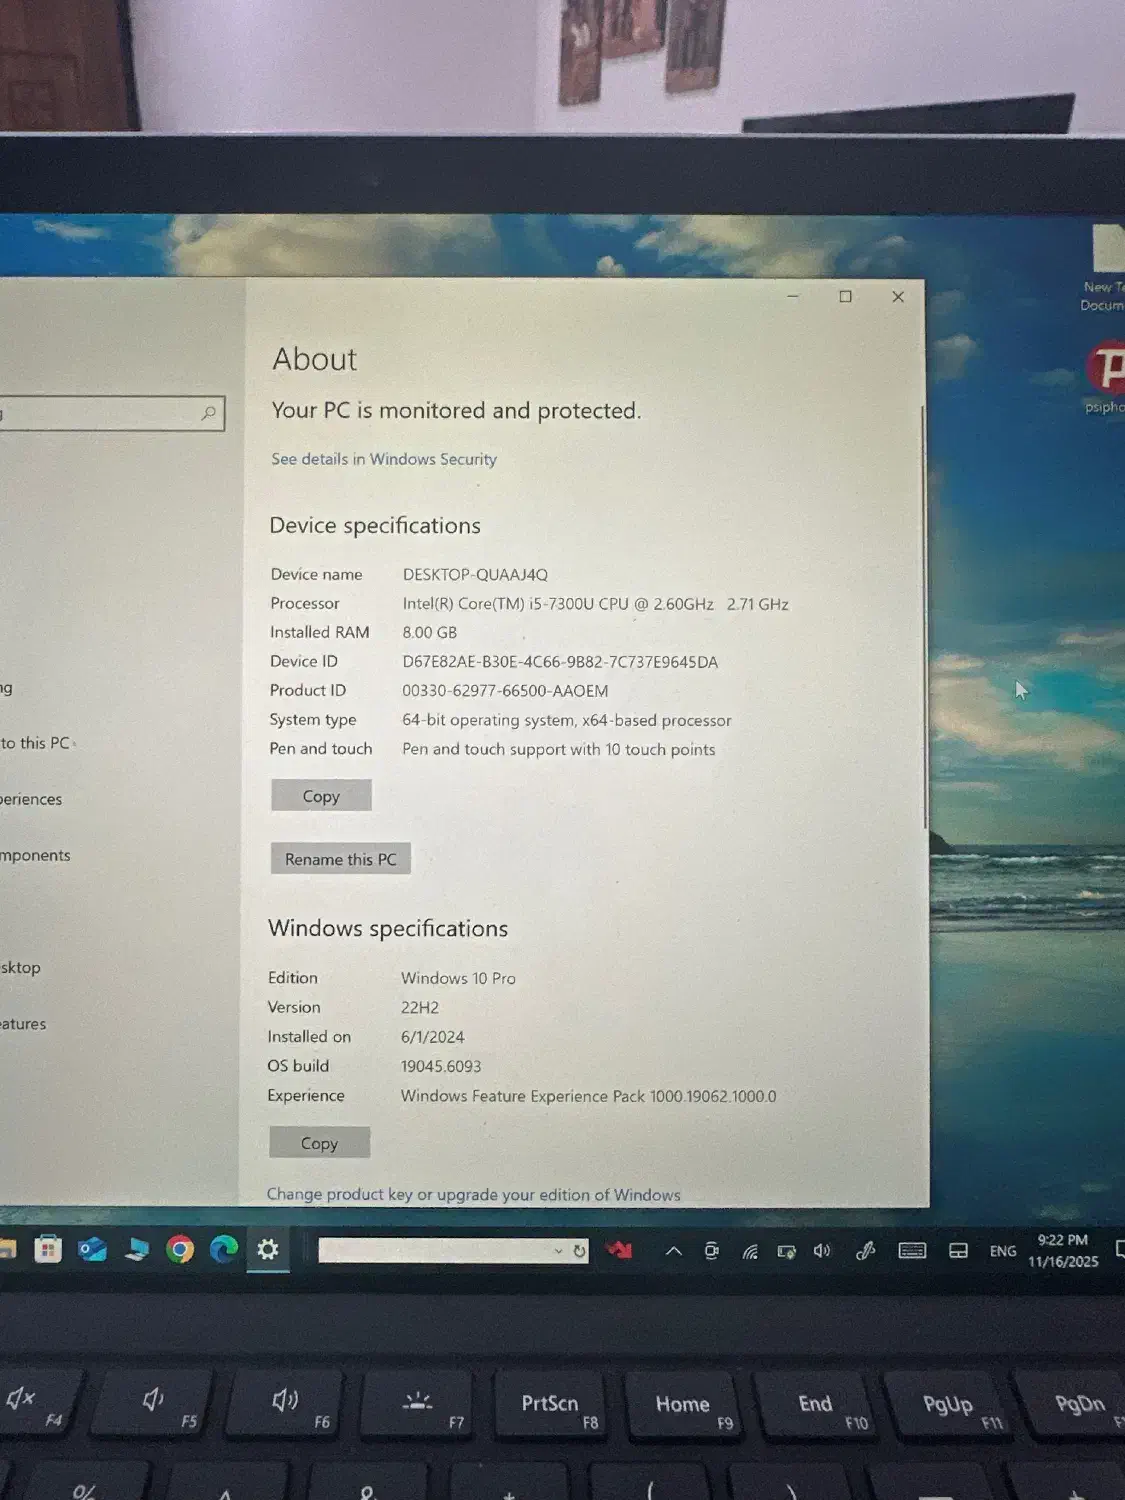Click the Device specifications heading
Image resolution: width=1125 pixels, height=1500 pixels.
tap(375, 526)
